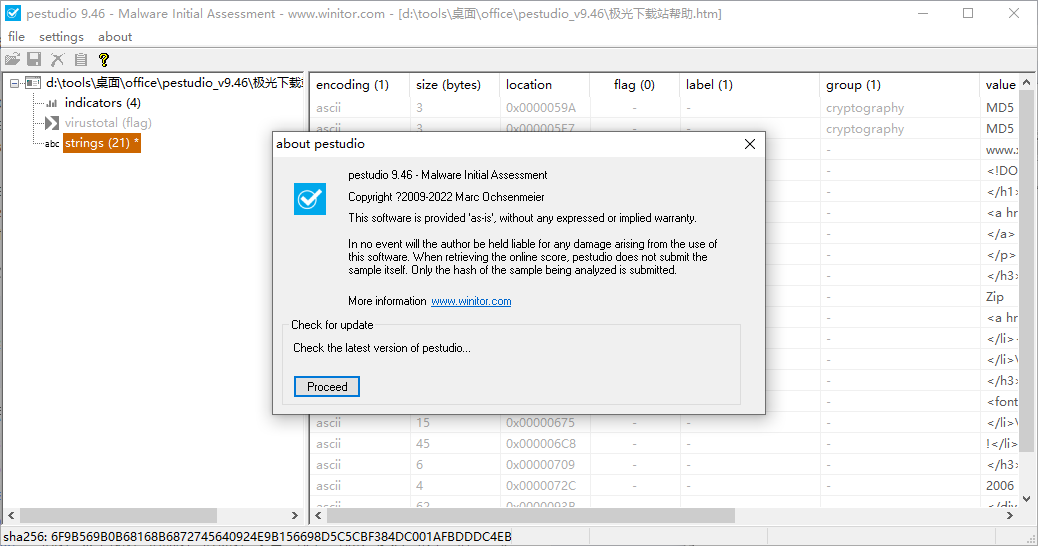Click the up arrow of the table vertical scrollbar
The image size is (1038, 546).
[x=1026, y=83]
